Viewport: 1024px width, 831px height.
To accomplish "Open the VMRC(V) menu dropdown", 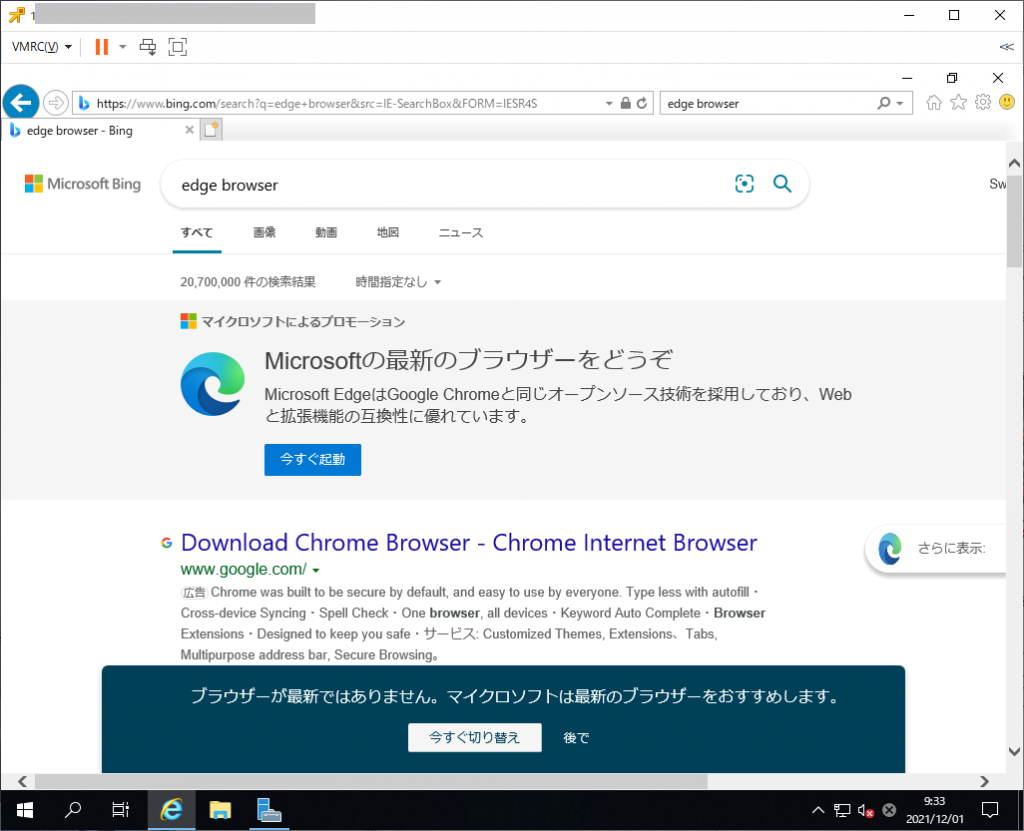I will click(42, 46).
